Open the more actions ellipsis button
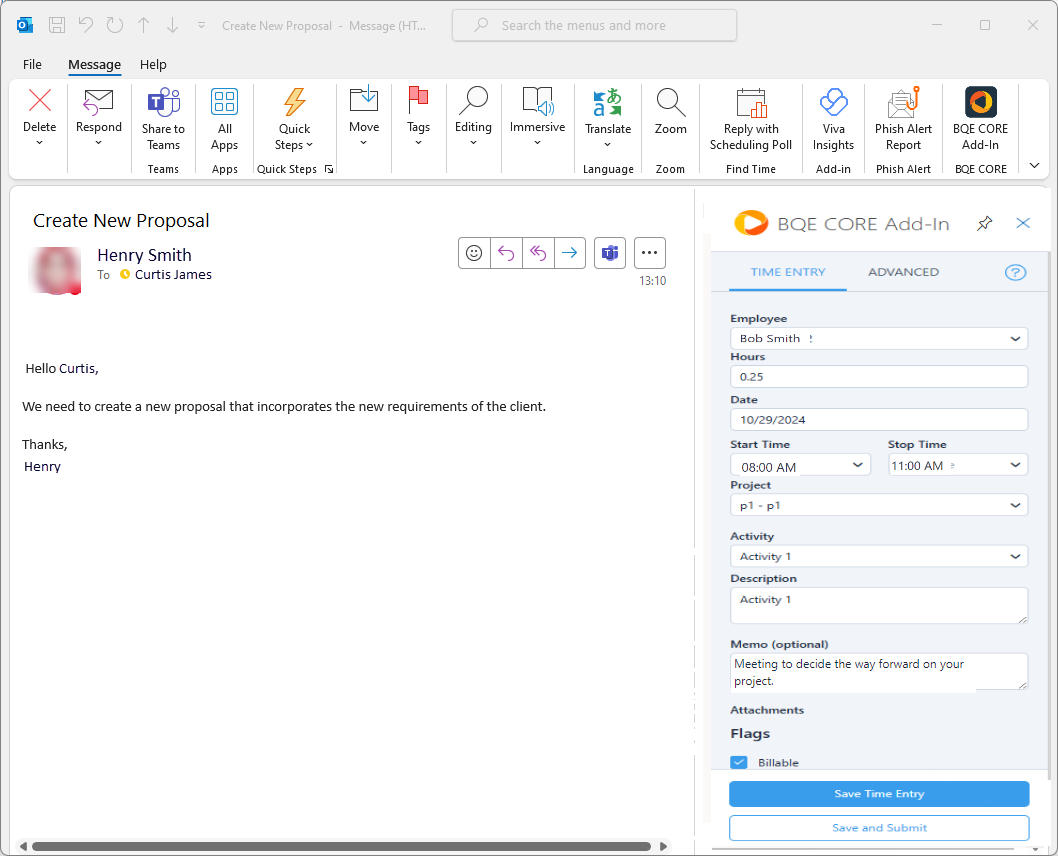Image resolution: width=1058 pixels, height=856 pixels. tap(650, 253)
